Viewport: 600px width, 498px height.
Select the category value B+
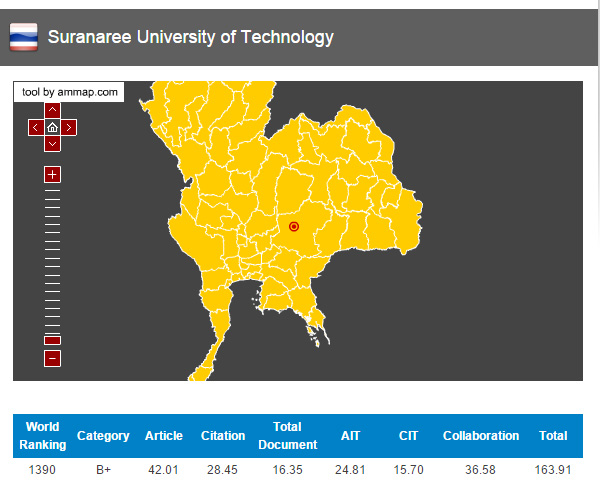click(103, 470)
